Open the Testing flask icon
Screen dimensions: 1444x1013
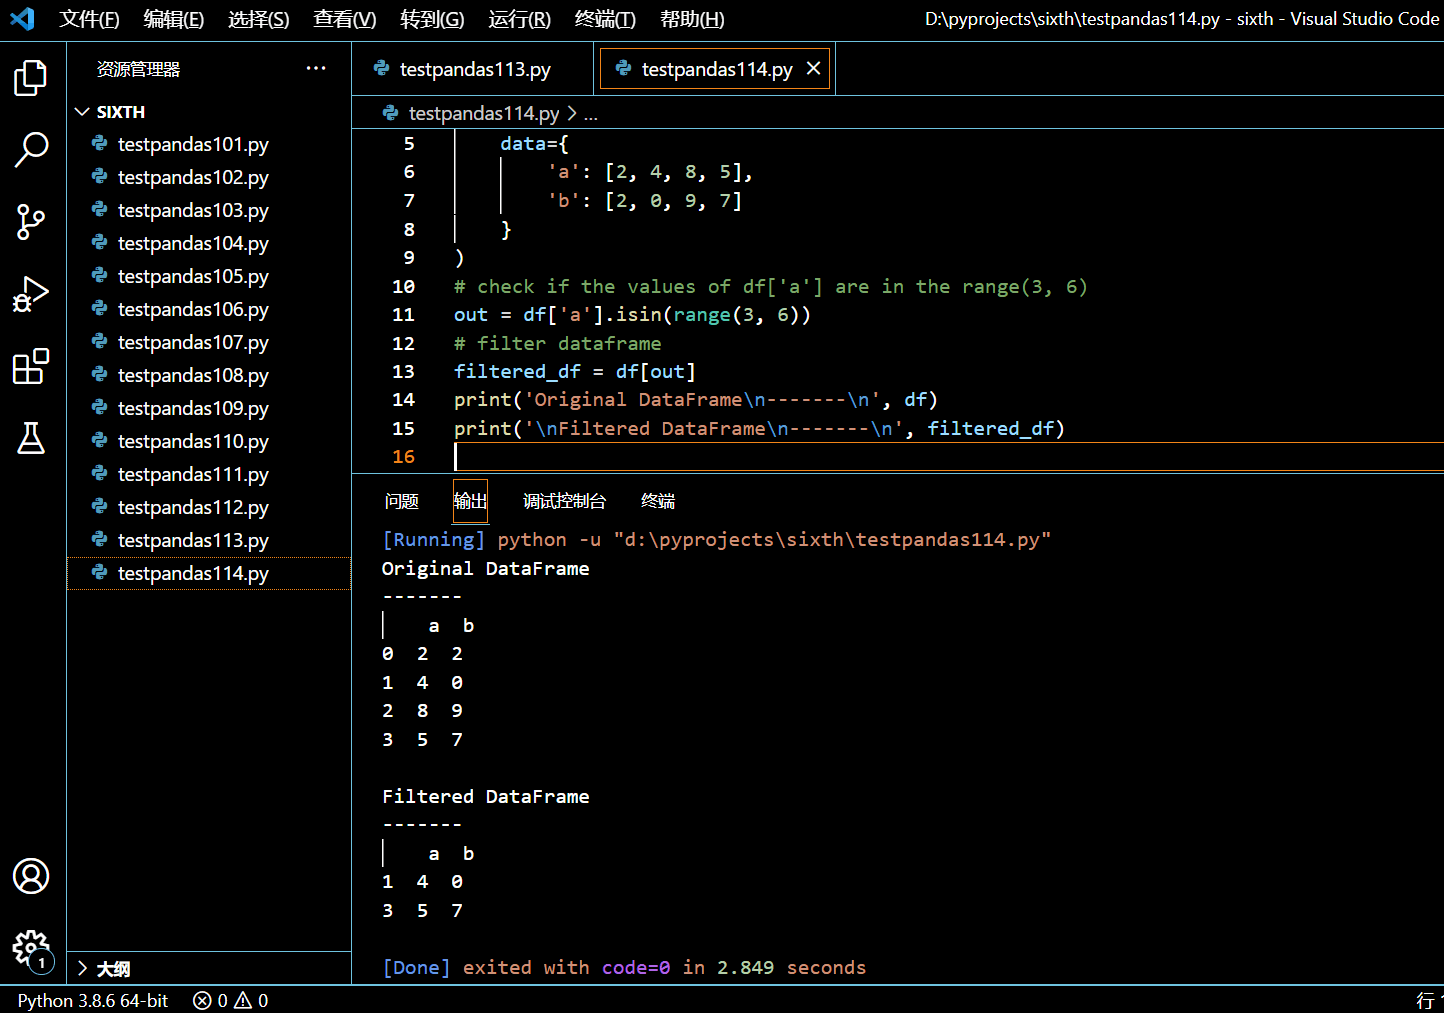click(x=31, y=438)
